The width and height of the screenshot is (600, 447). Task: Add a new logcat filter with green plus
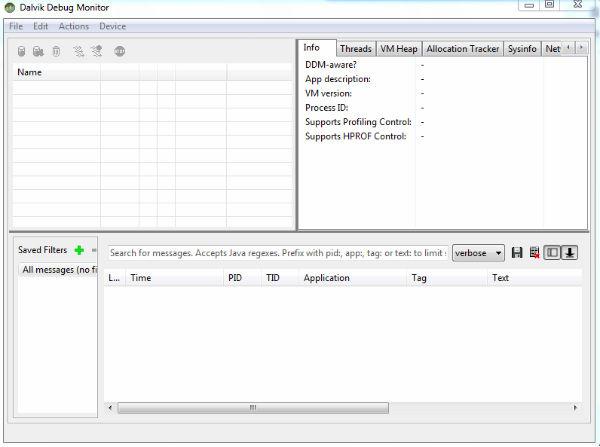pyautogui.click(x=79, y=250)
